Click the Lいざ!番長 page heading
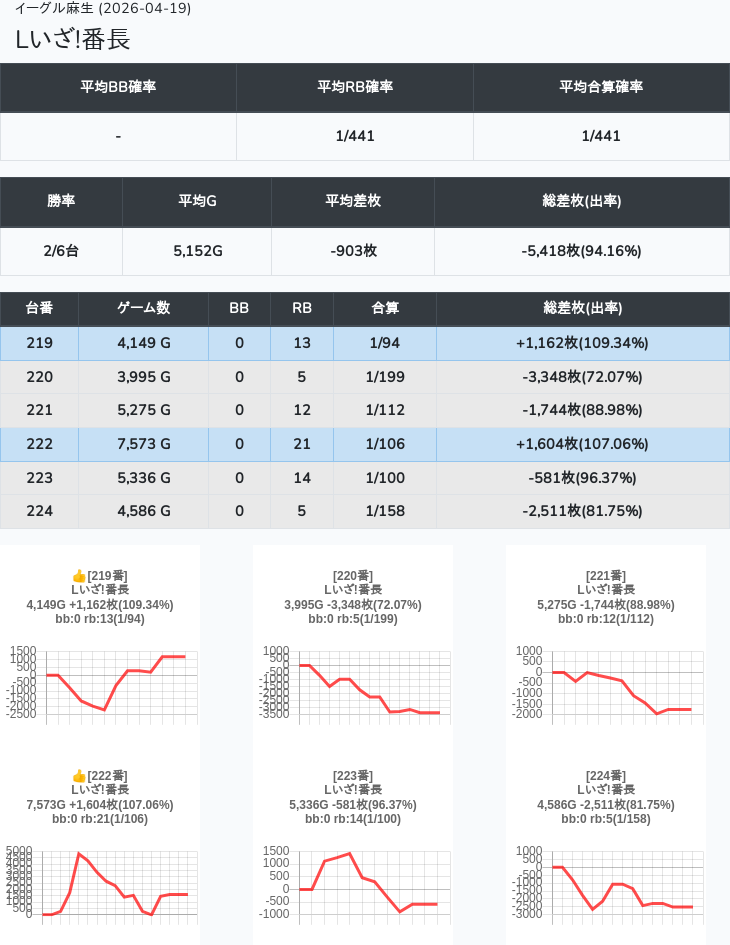The width and height of the screenshot is (730, 945). pyautogui.click(x=73, y=39)
